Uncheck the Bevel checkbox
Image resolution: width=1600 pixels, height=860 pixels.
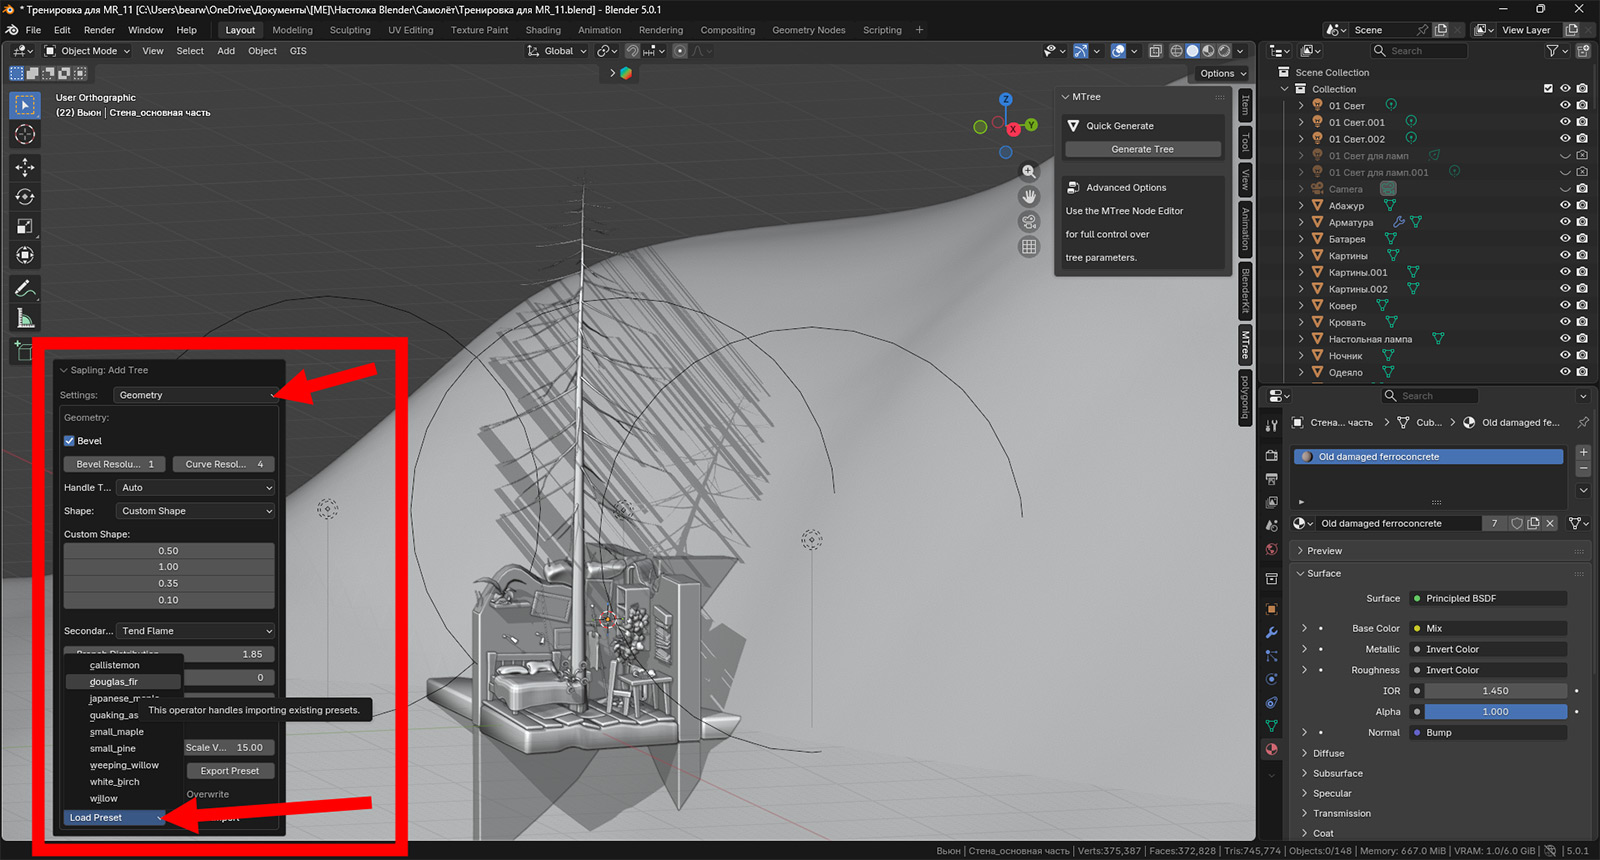pos(70,441)
